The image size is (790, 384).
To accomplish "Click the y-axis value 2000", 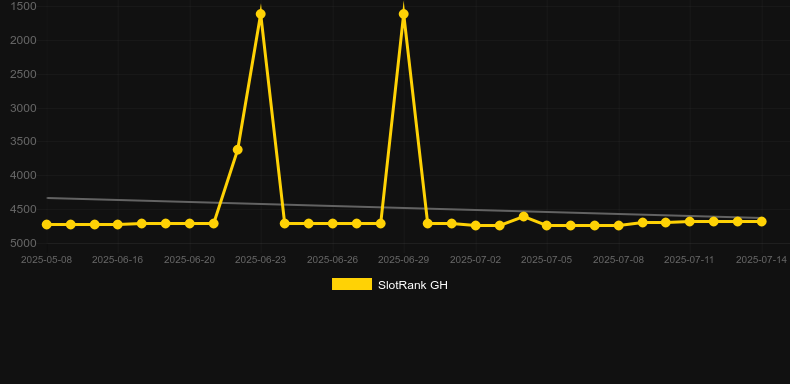I will (x=23, y=40).
